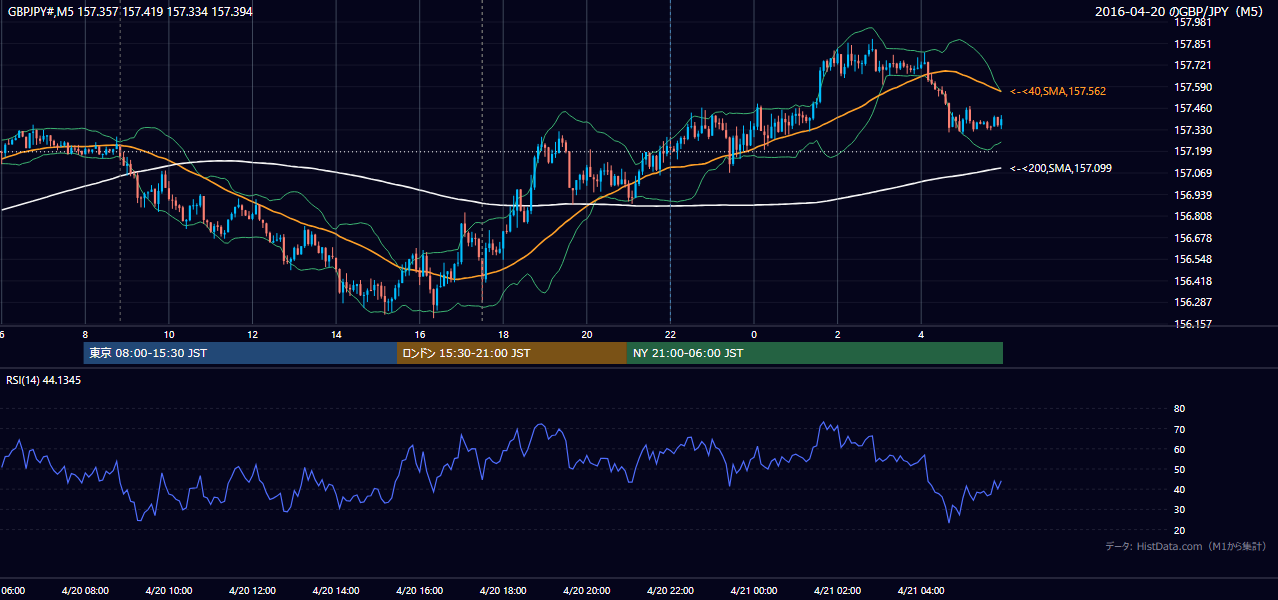The height and width of the screenshot is (600, 1278).
Task: Click hour label 10 under the price chart
Action: pos(169,334)
